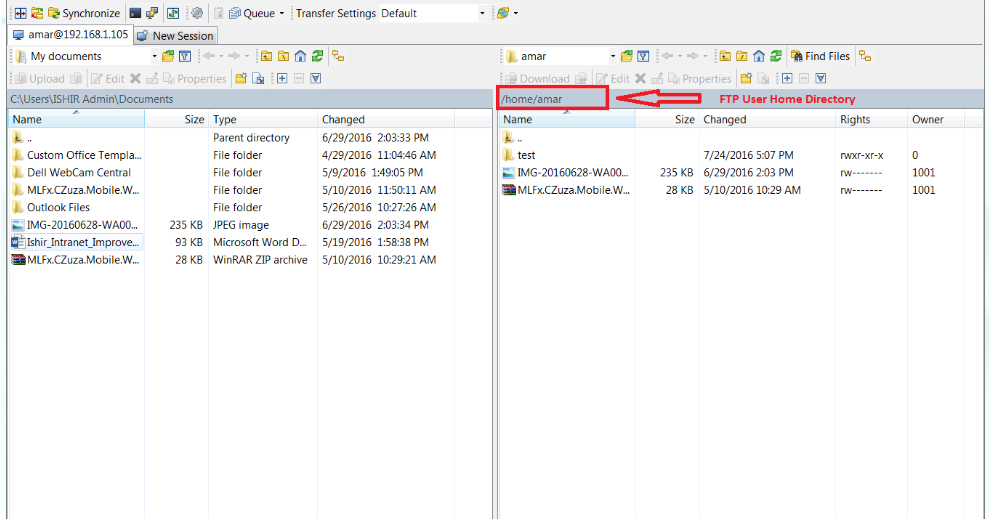The image size is (990, 519).
Task: Open directory icon next to My documents
Action: tap(168, 56)
